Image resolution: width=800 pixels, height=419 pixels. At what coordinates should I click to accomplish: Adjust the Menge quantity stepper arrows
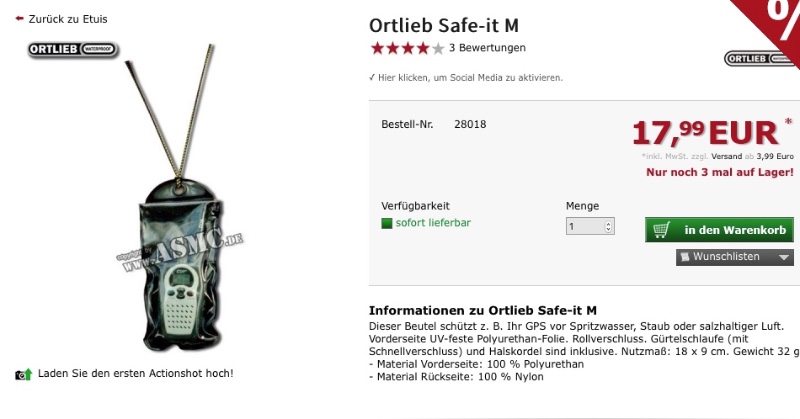coord(609,227)
